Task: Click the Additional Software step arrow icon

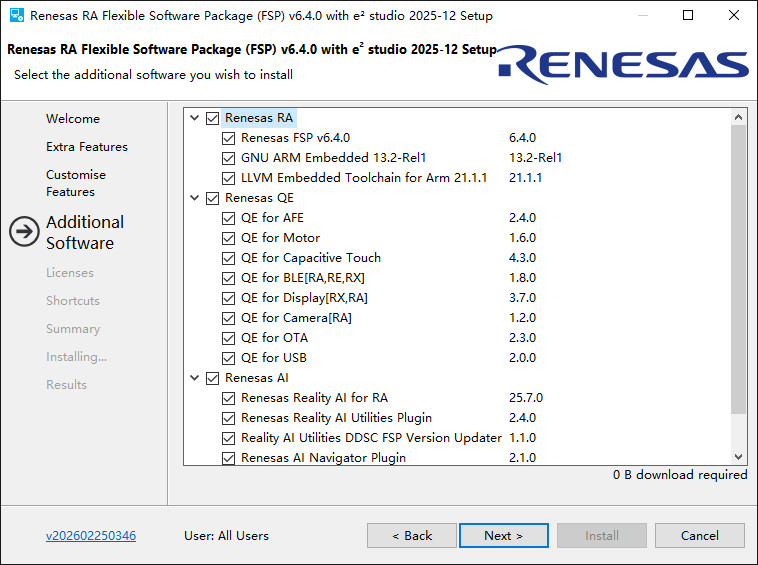Action: pyautogui.click(x=24, y=232)
